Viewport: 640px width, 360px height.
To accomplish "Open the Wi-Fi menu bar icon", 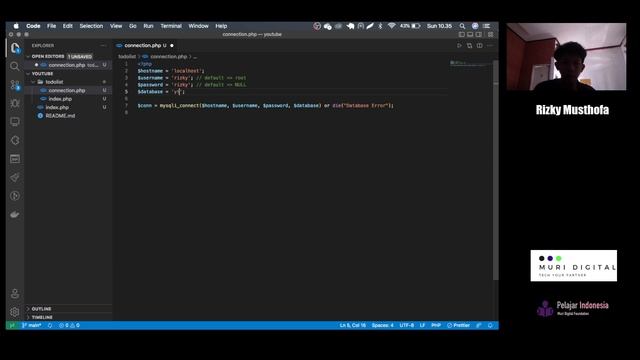I will (x=391, y=26).
